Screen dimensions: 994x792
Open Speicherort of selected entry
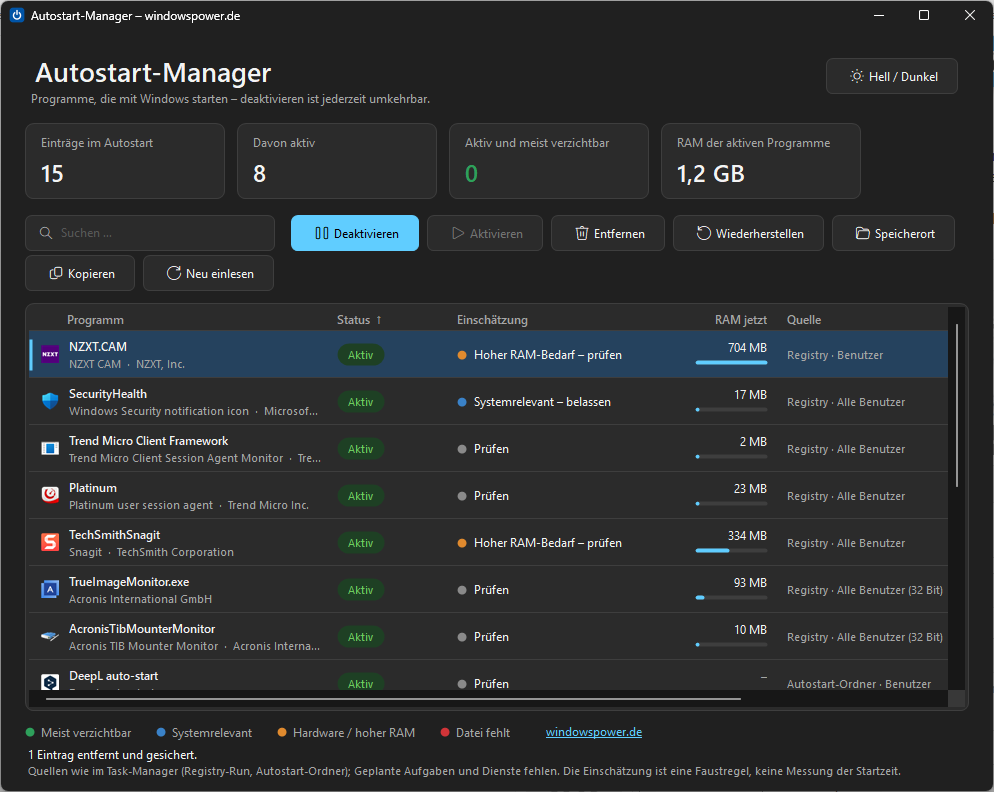(x=893, y=233)
